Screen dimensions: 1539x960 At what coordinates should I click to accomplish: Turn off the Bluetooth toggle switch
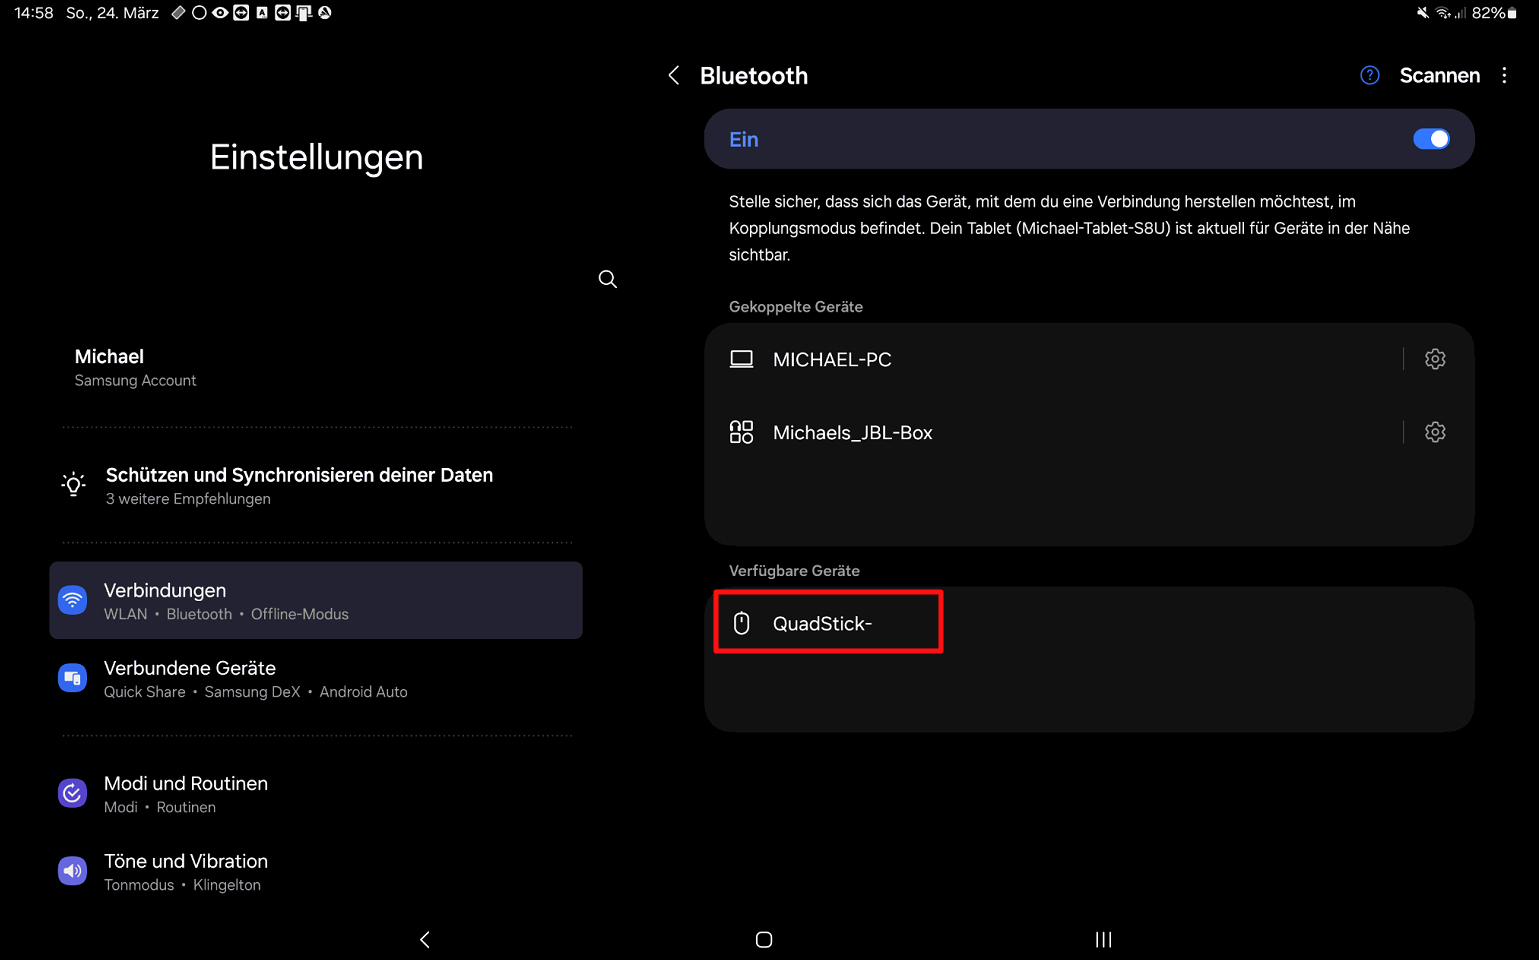point(1430,139)
